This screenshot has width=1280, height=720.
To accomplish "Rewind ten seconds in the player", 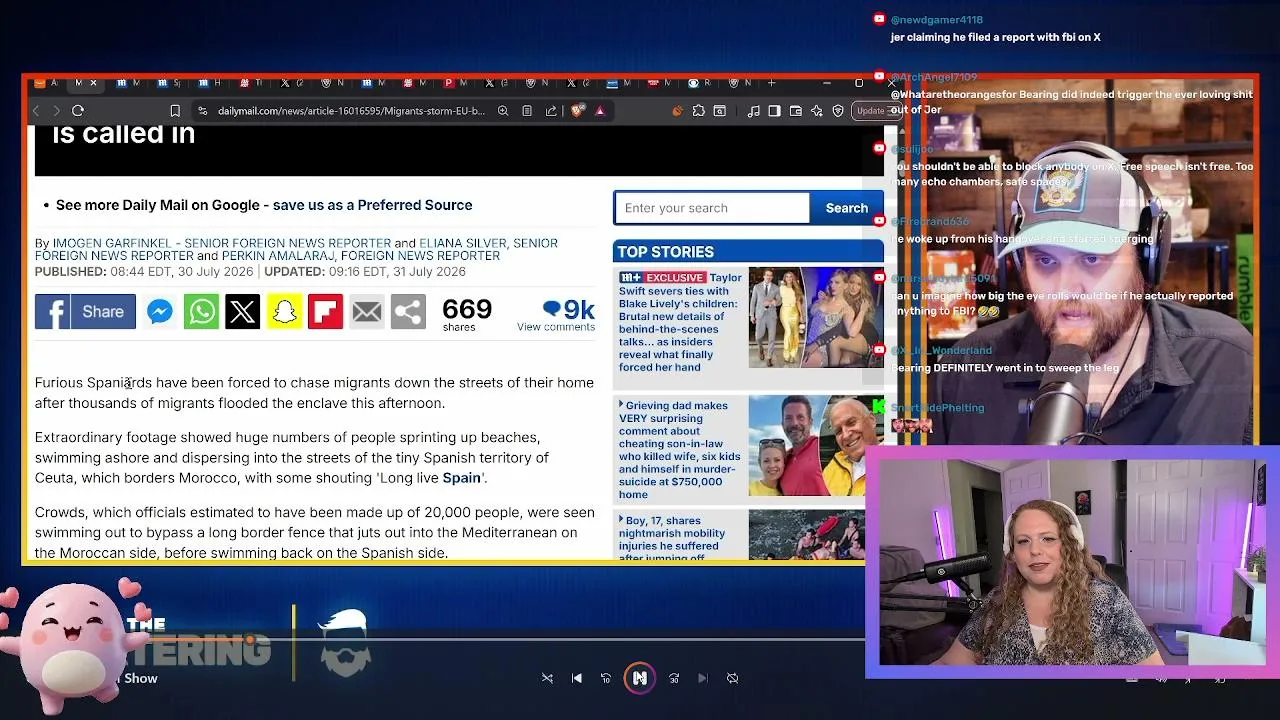I will [606, 678].
